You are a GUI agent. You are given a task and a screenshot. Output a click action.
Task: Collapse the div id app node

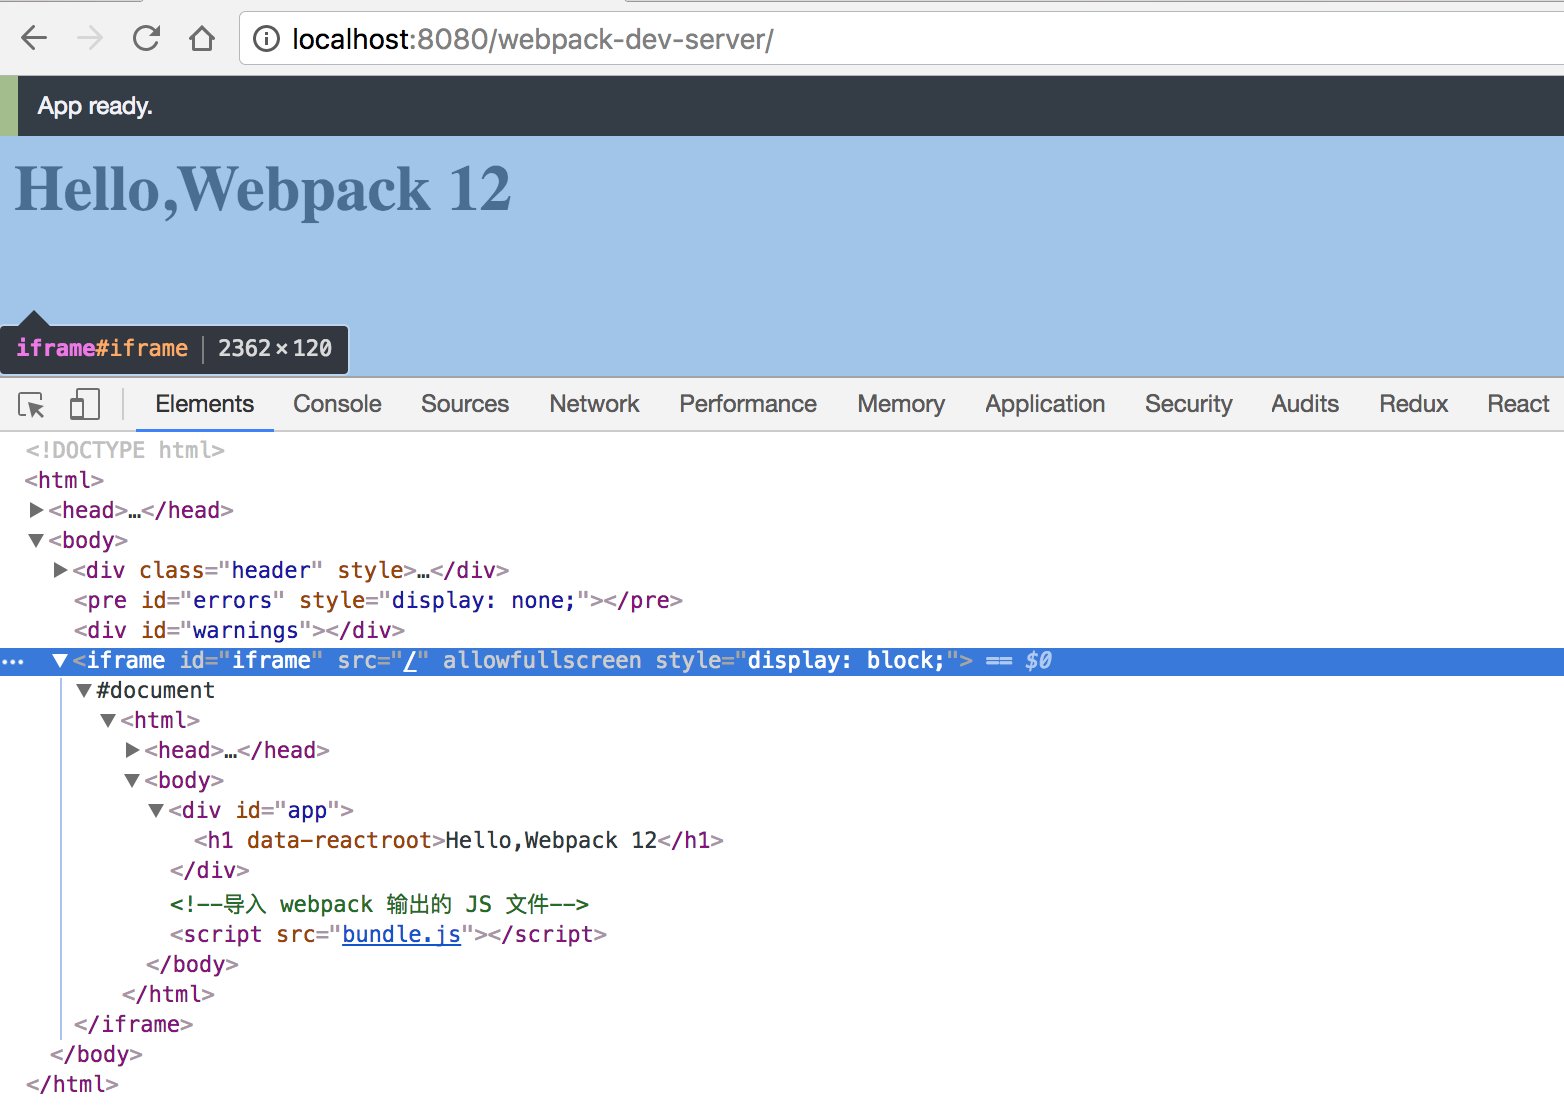[156, 810]
